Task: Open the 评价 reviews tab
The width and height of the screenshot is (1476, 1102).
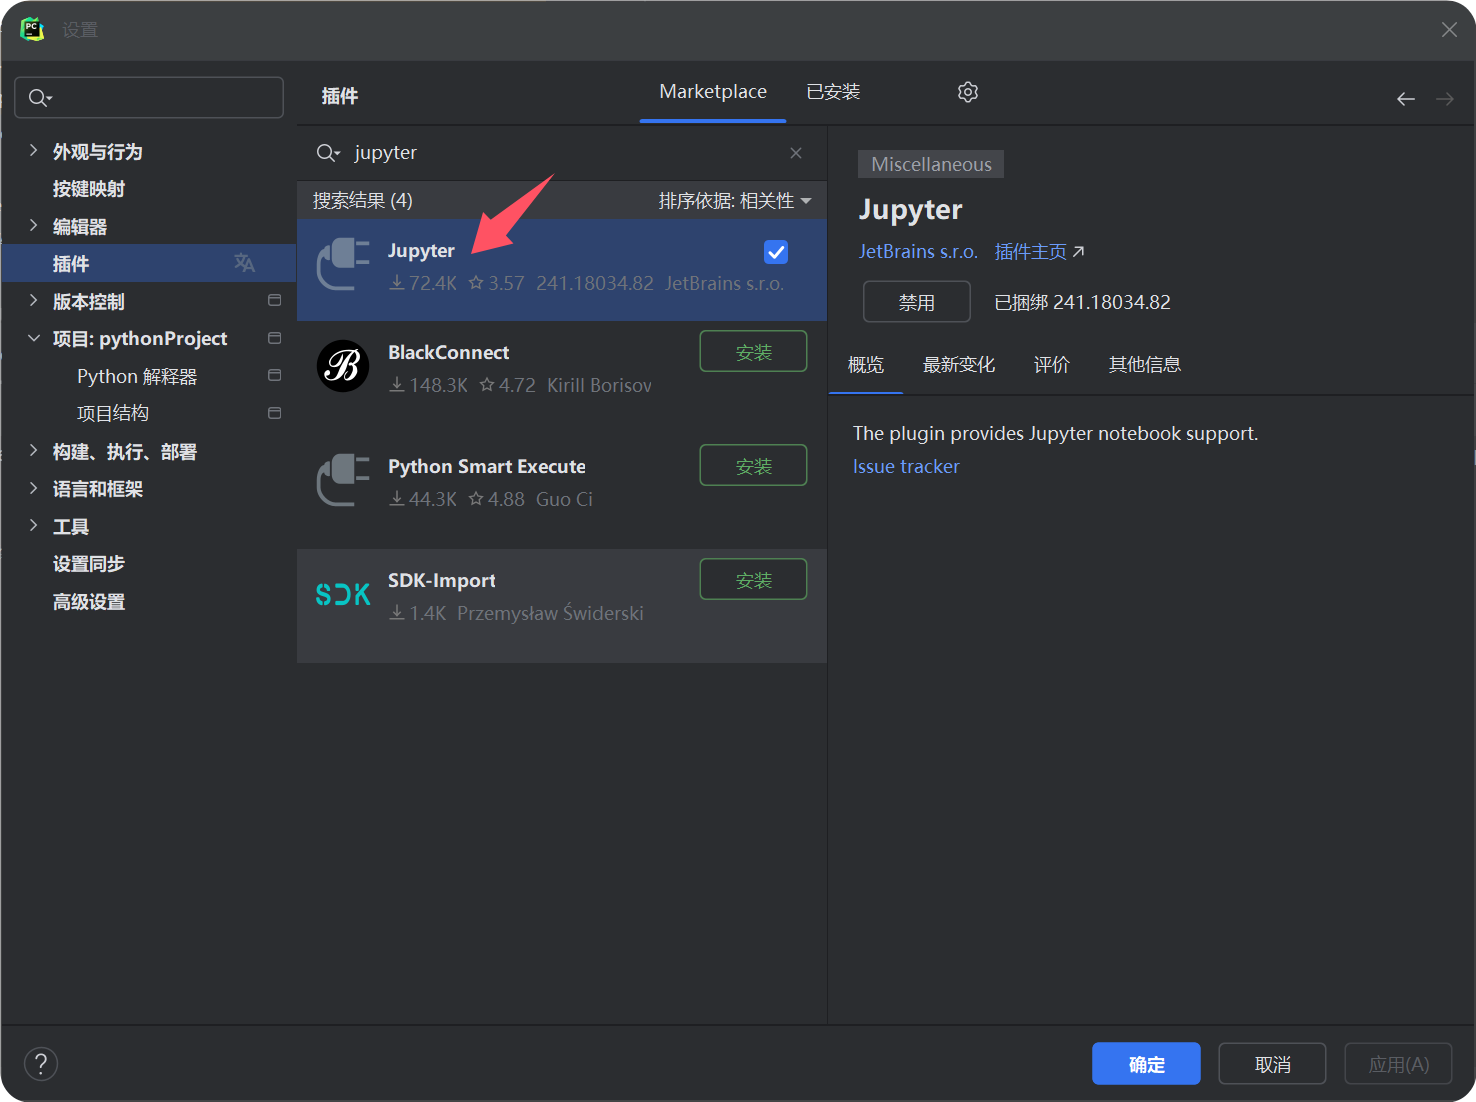Action: coord(1051,365)
